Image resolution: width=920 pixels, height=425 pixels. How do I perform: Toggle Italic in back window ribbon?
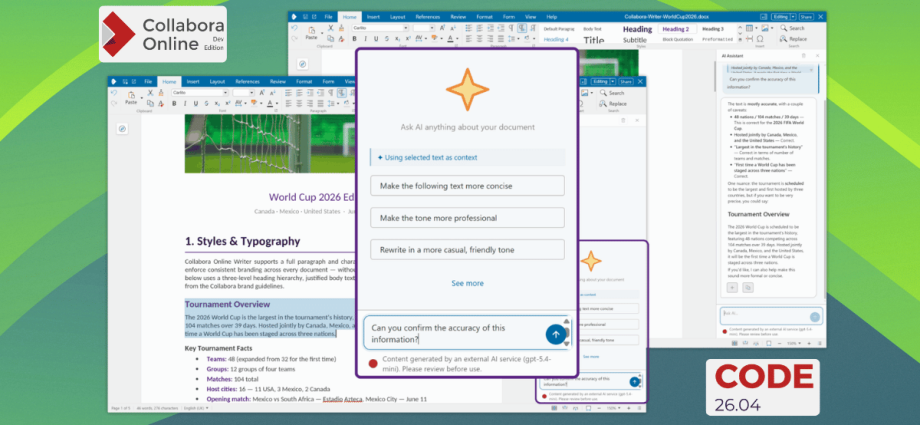(366, 39)
